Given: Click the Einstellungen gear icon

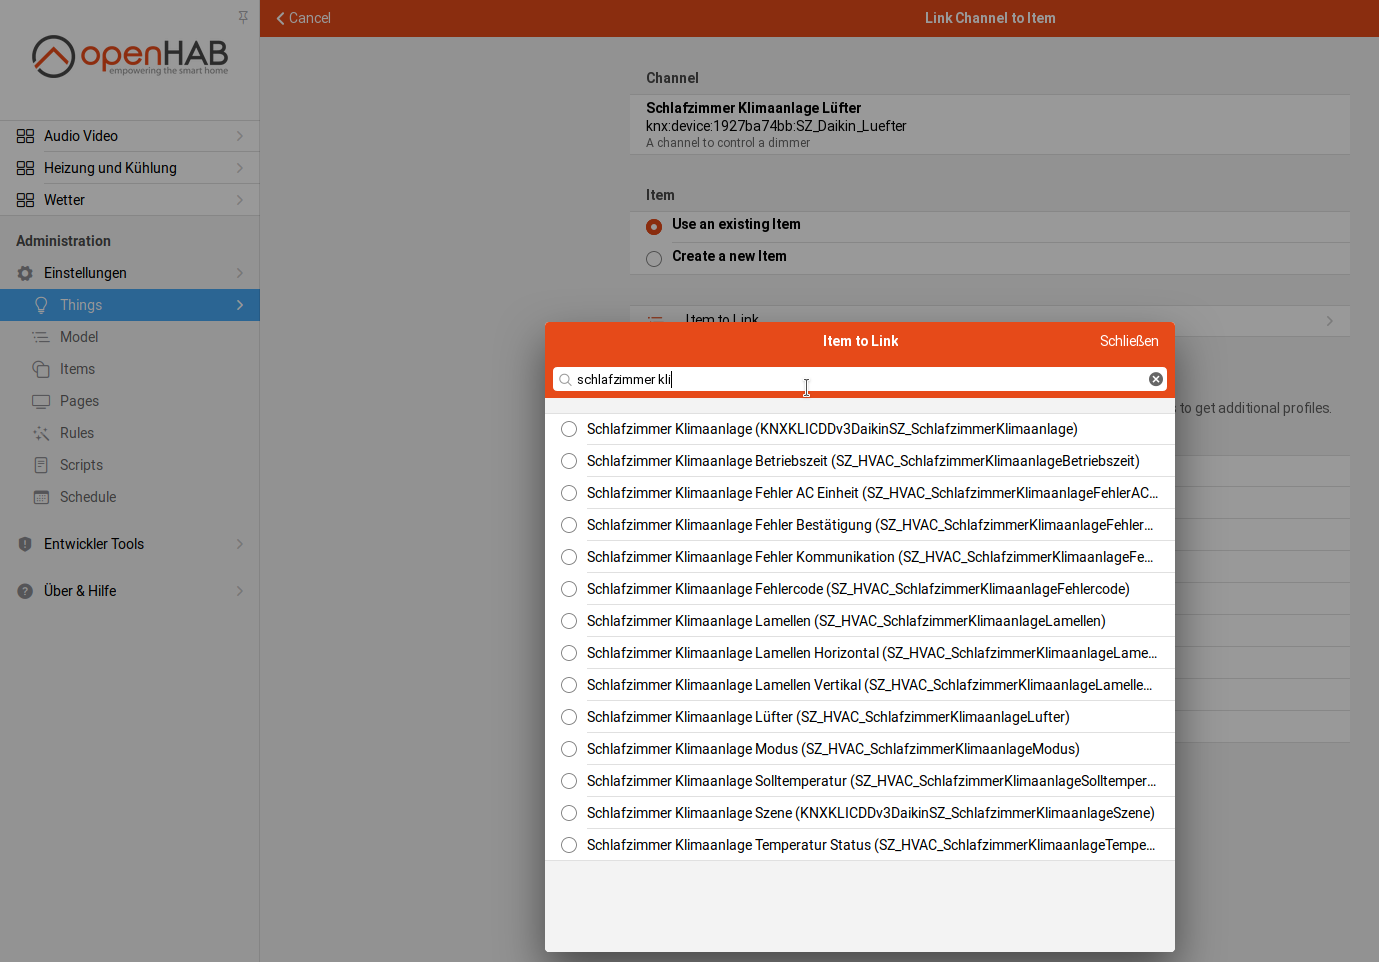Looking at the screenshot, I should coord(25,273).
